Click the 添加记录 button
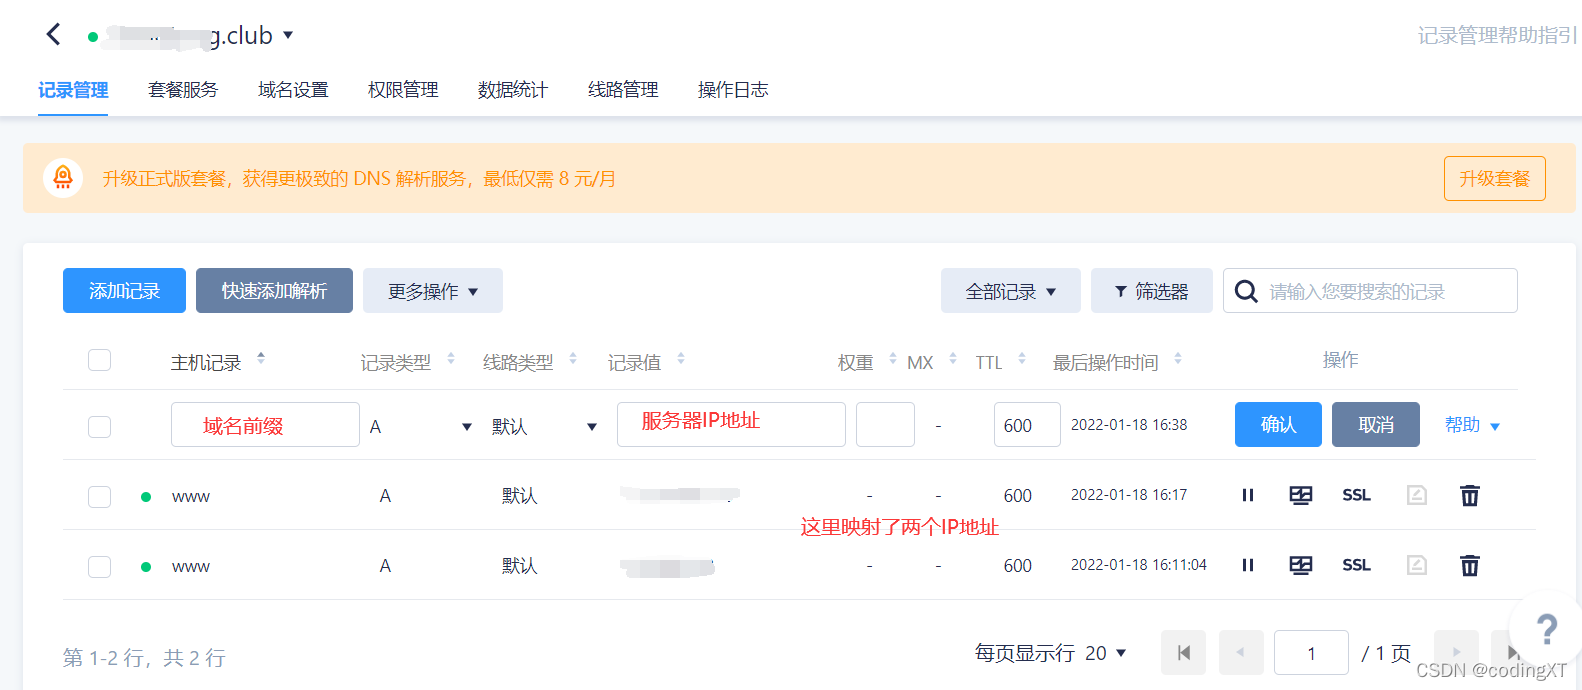1582x690 pixels. point(124,291)
